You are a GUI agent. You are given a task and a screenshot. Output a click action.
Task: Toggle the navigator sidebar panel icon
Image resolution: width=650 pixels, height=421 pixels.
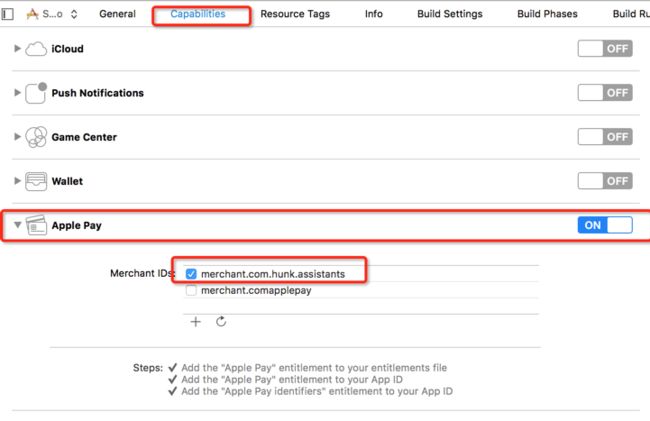coord(7,14)
